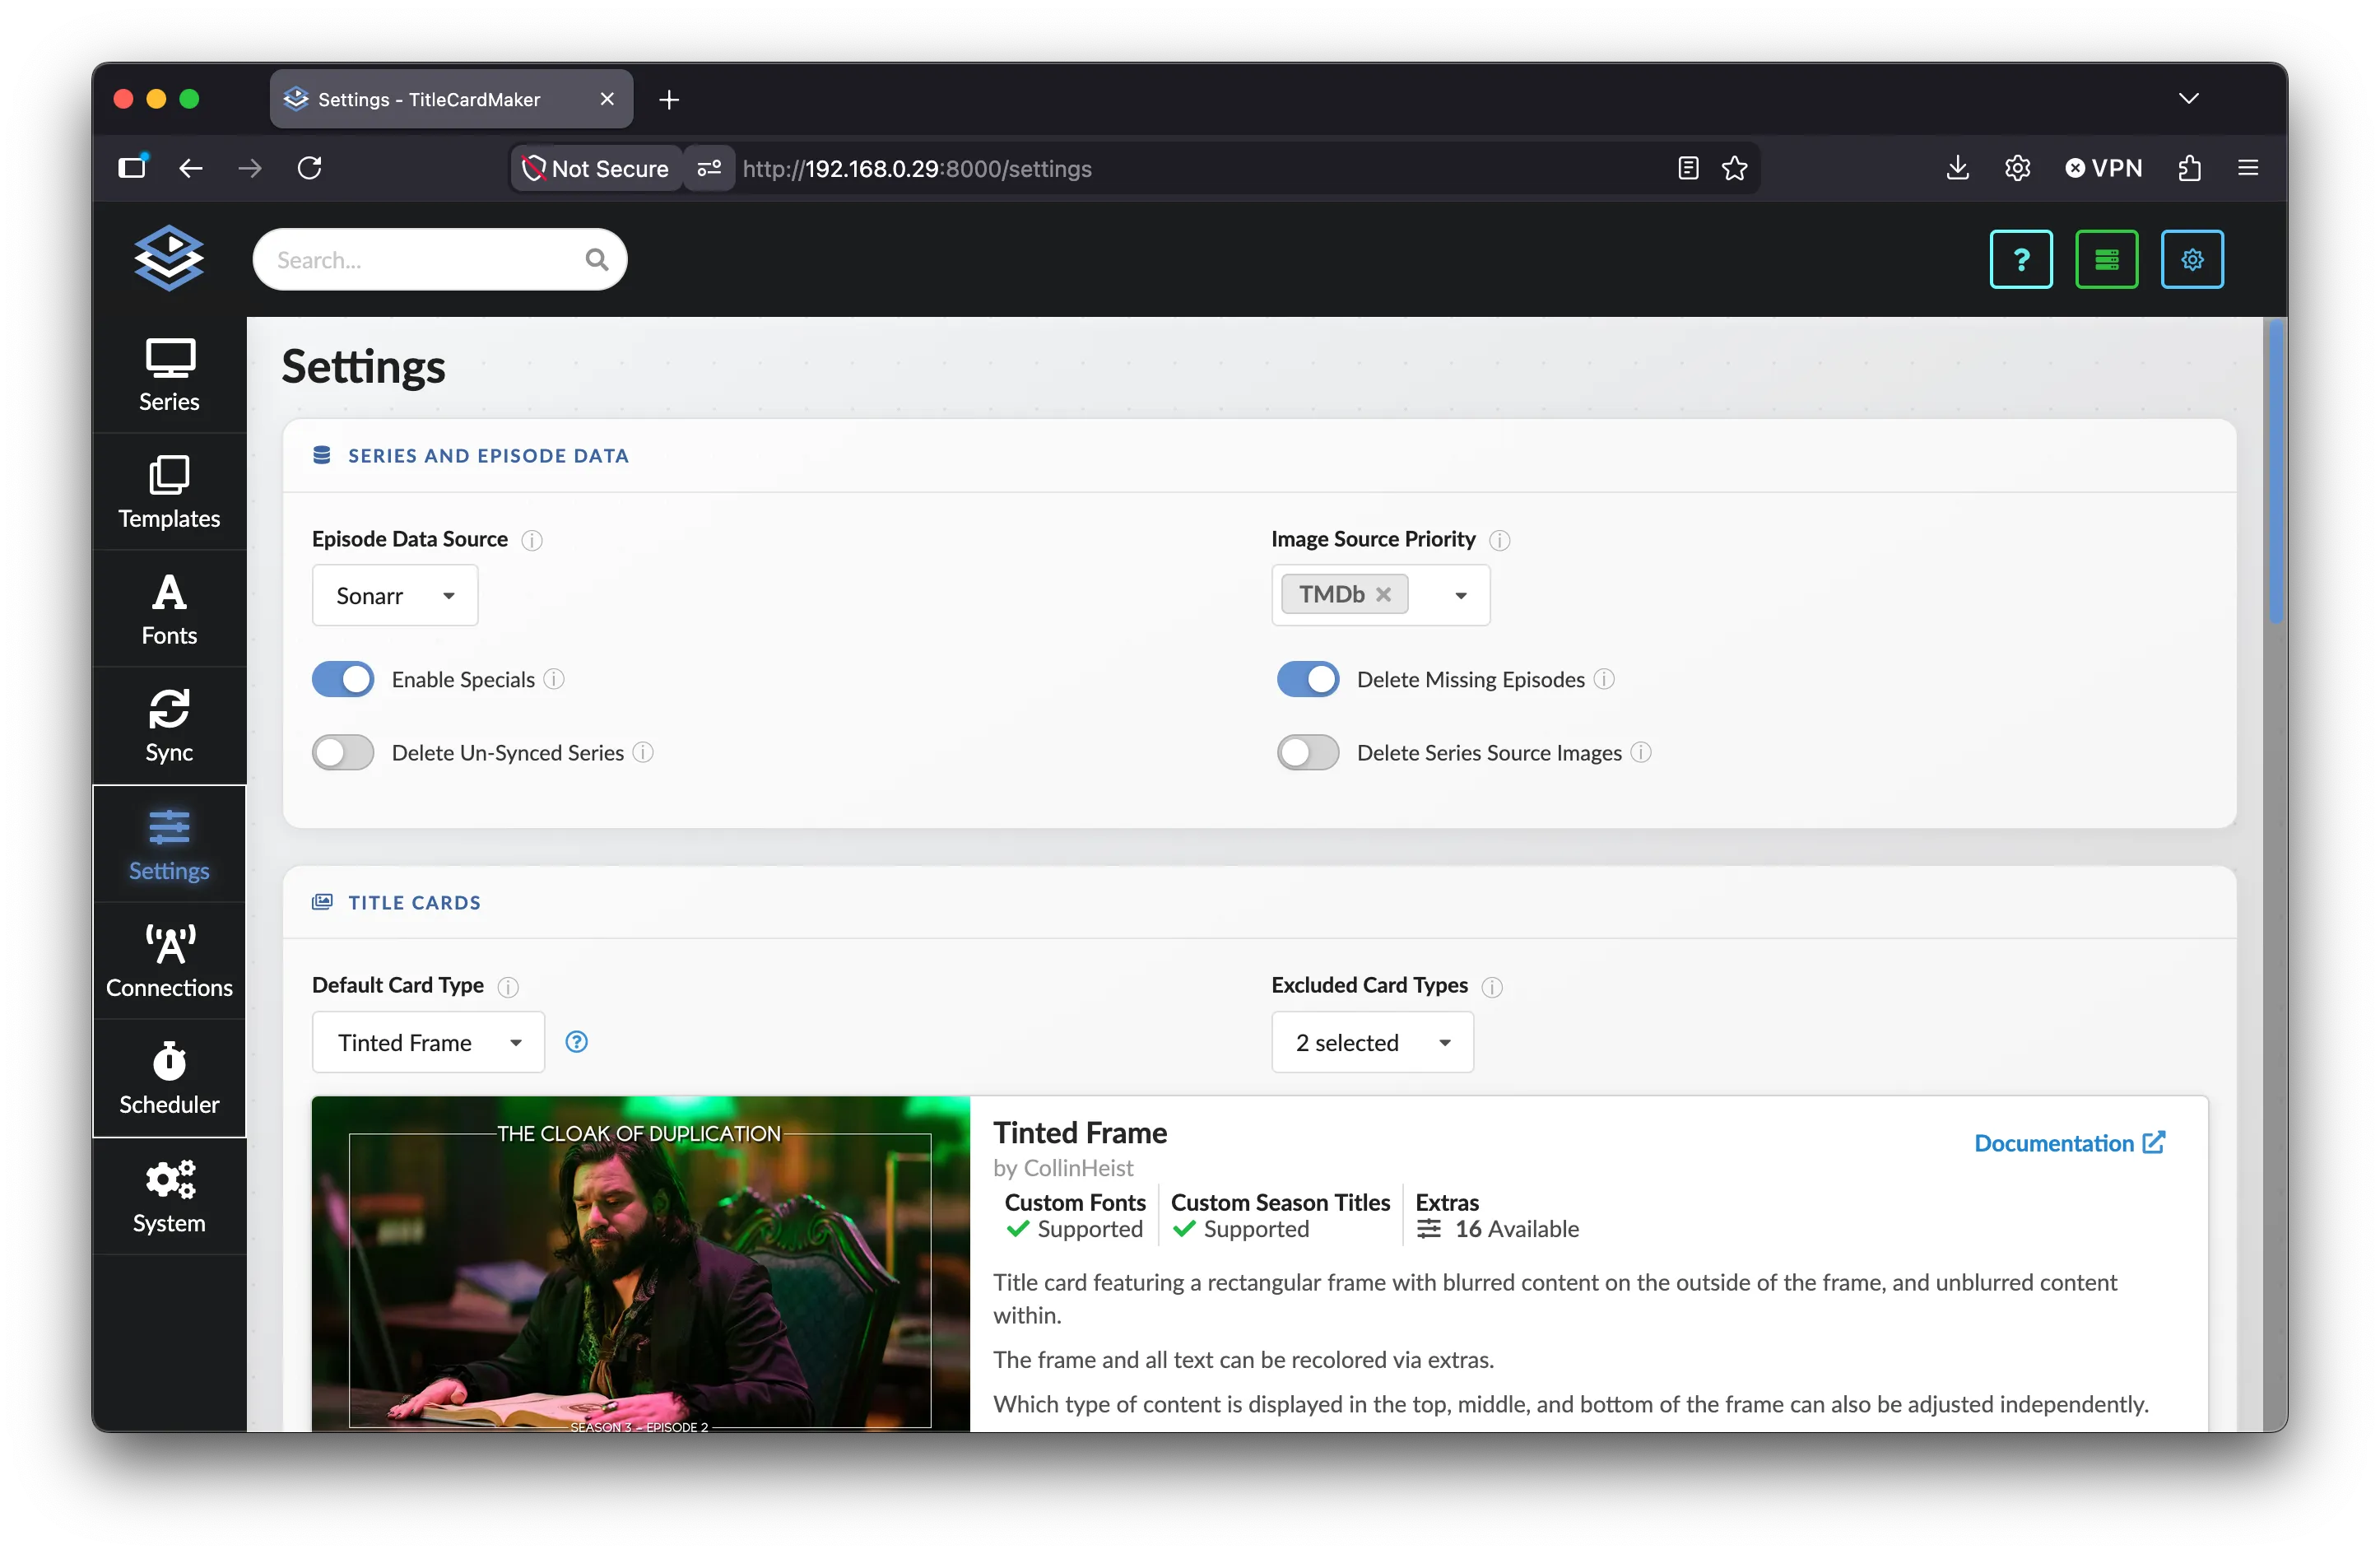
Task: Focus the Search input field
Action: click(x=440, y=260)
